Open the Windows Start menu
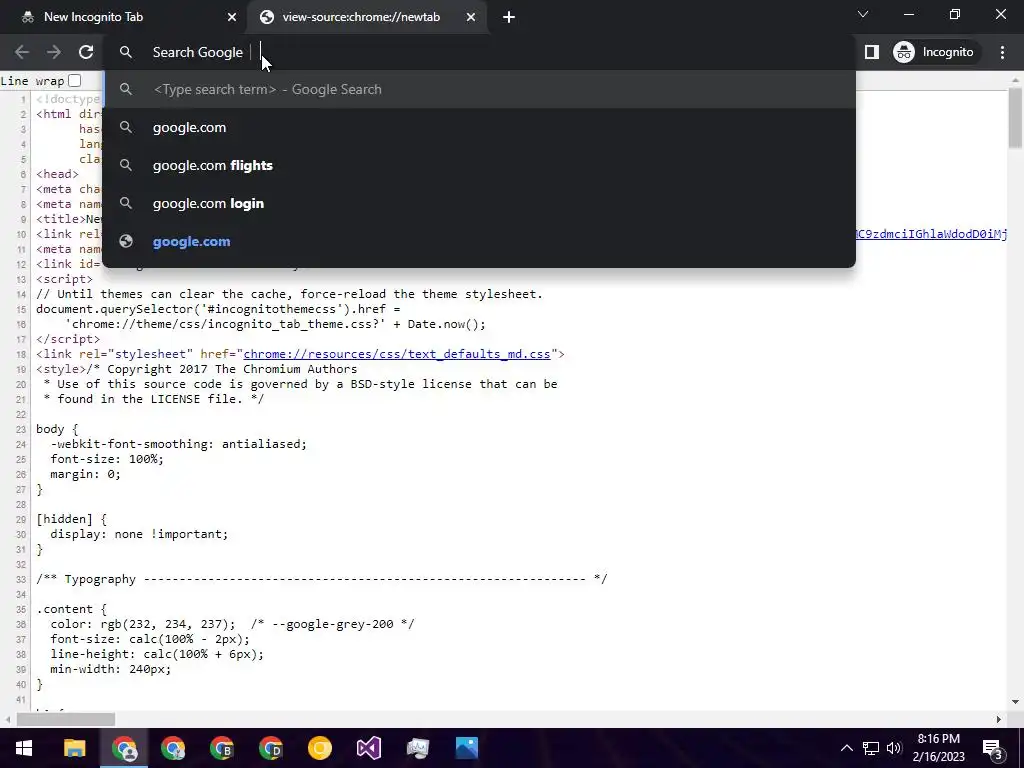 coord(24,748)
